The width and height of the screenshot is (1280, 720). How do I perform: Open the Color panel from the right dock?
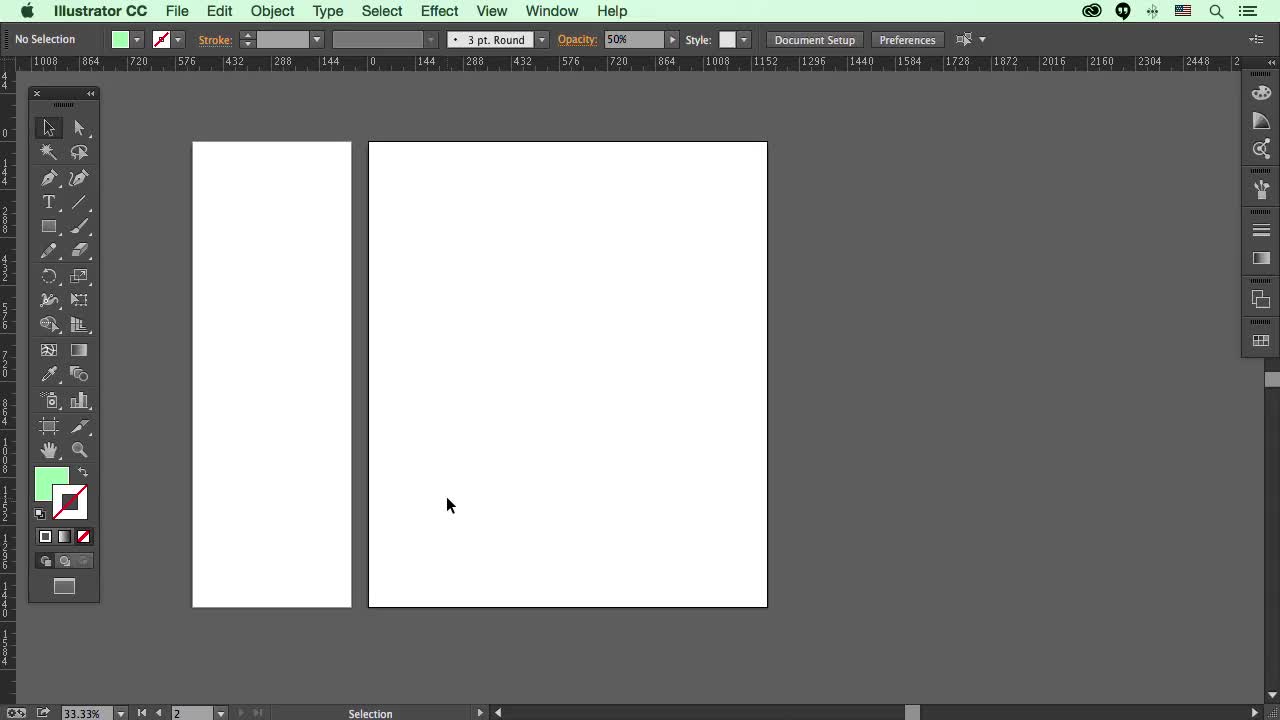(1261, 92)
